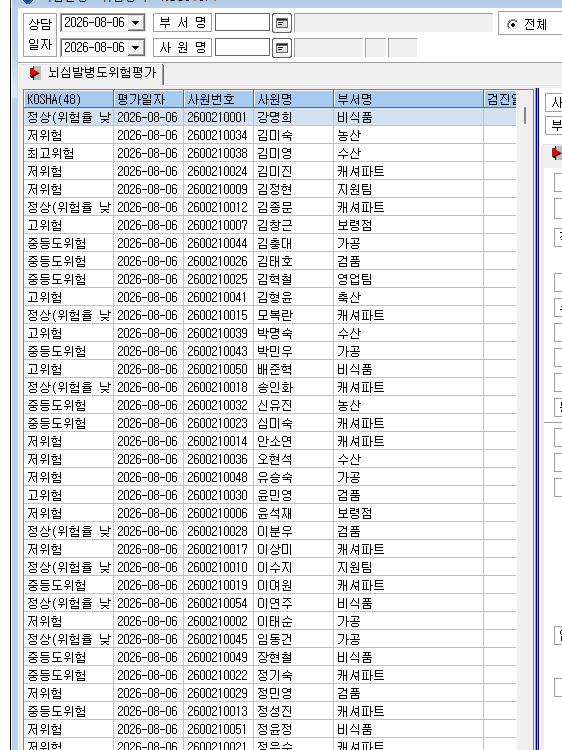The image size is (562, 750).
Task: Switch to 뇌심발병도위험평가 tab
Action: tap(93, 73)
